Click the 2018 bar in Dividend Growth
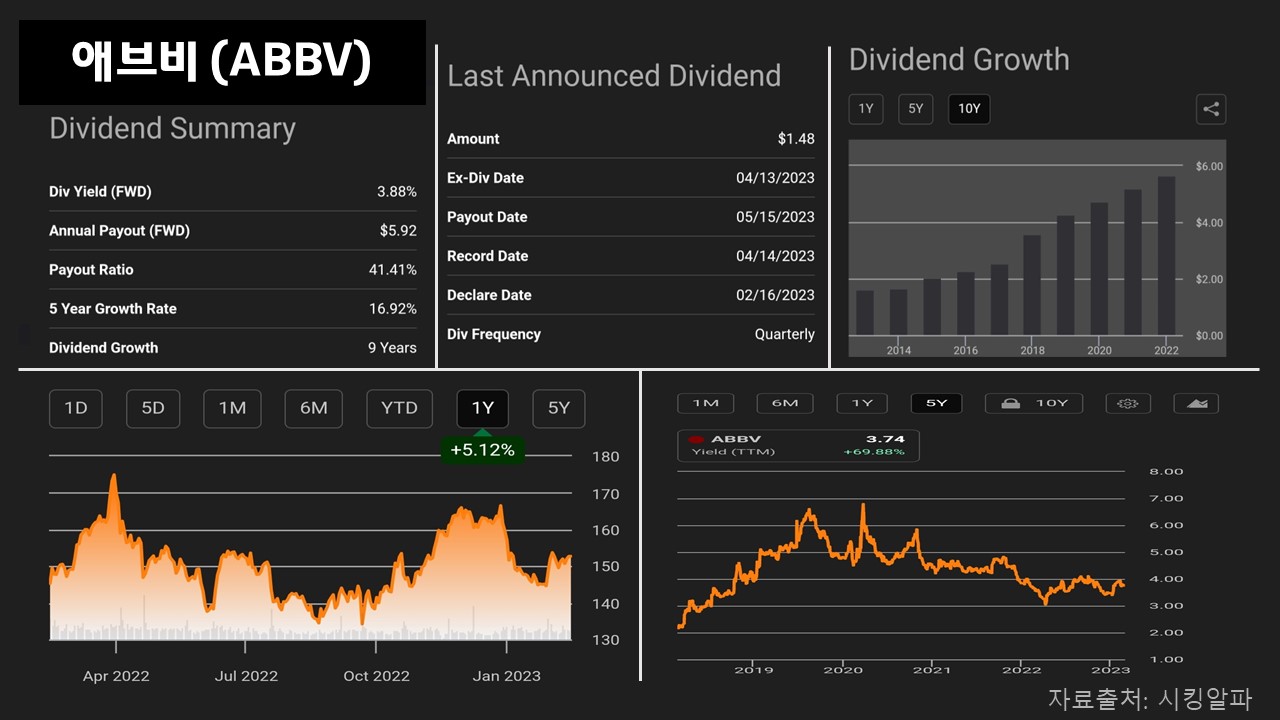The height and width of the screenshot is (720, 1280). pos(1032,285)
